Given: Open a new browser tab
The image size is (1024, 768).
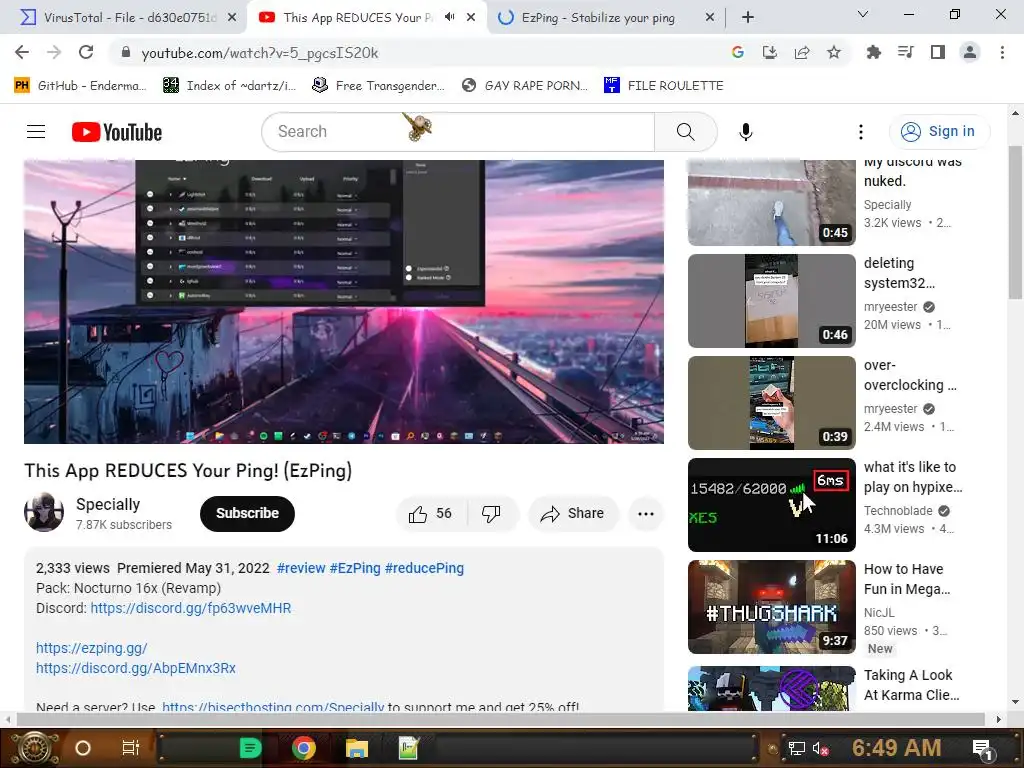Looking at the screenshot, I should coord(748,18).
